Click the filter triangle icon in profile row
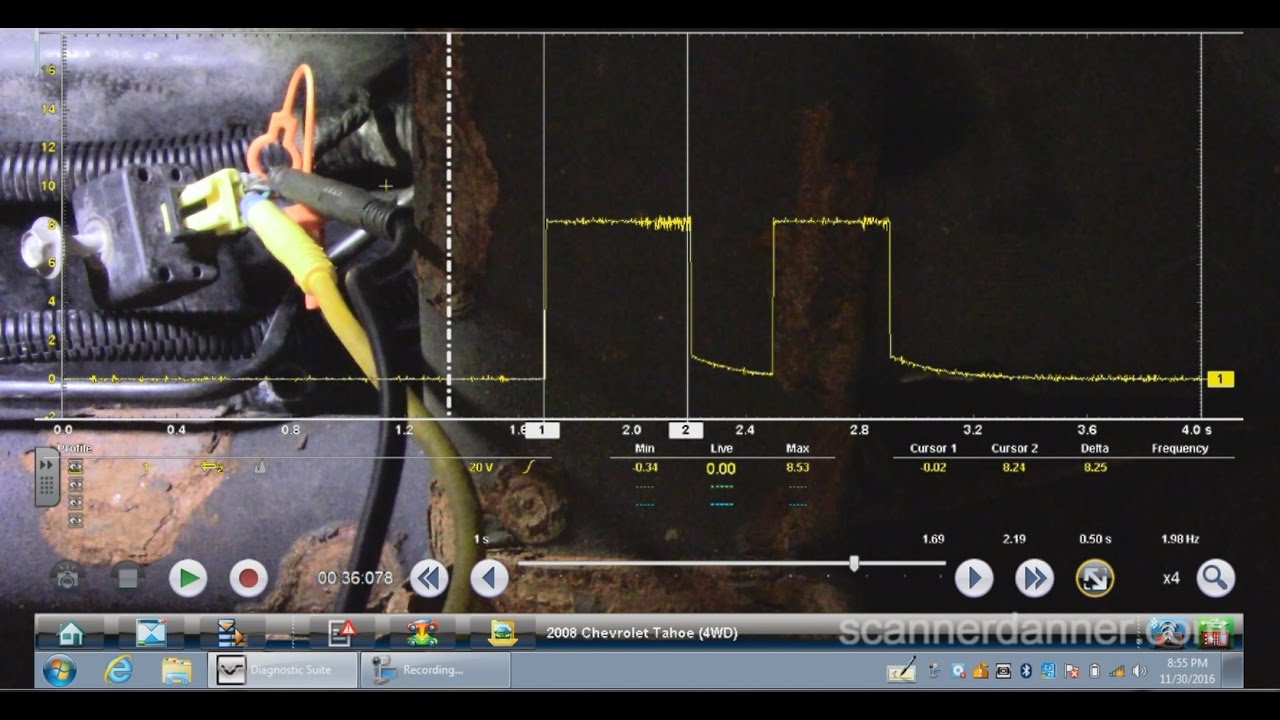1280x720 pixels. (x=260, y=467)
